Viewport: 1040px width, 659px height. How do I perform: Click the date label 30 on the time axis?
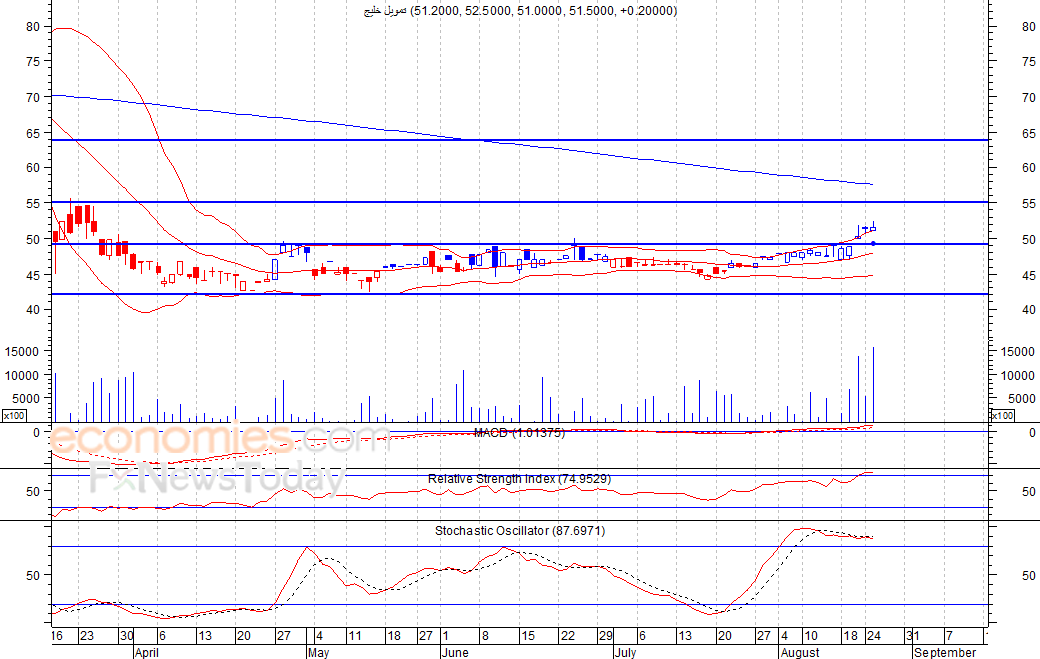[x=127, y=636]
